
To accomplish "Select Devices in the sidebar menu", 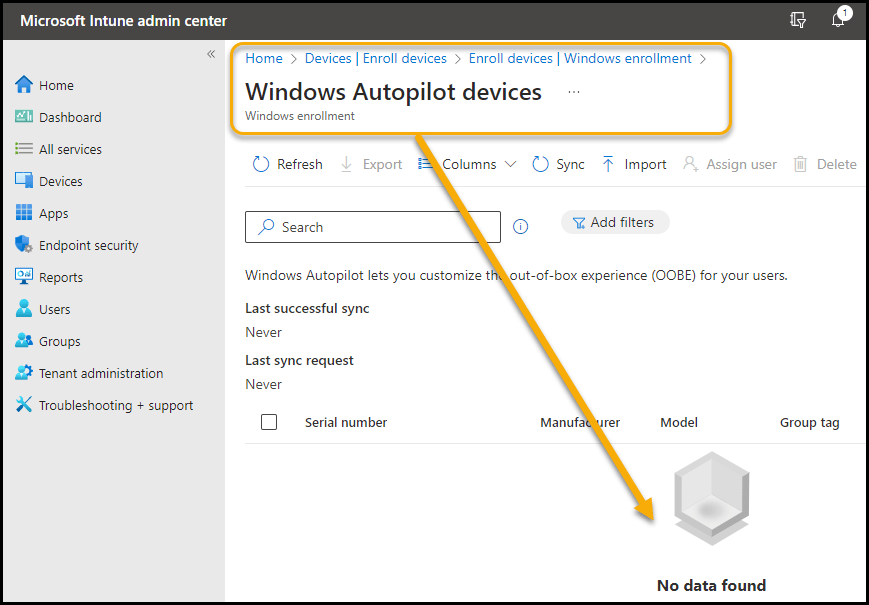I will click(x=60, y=181).
